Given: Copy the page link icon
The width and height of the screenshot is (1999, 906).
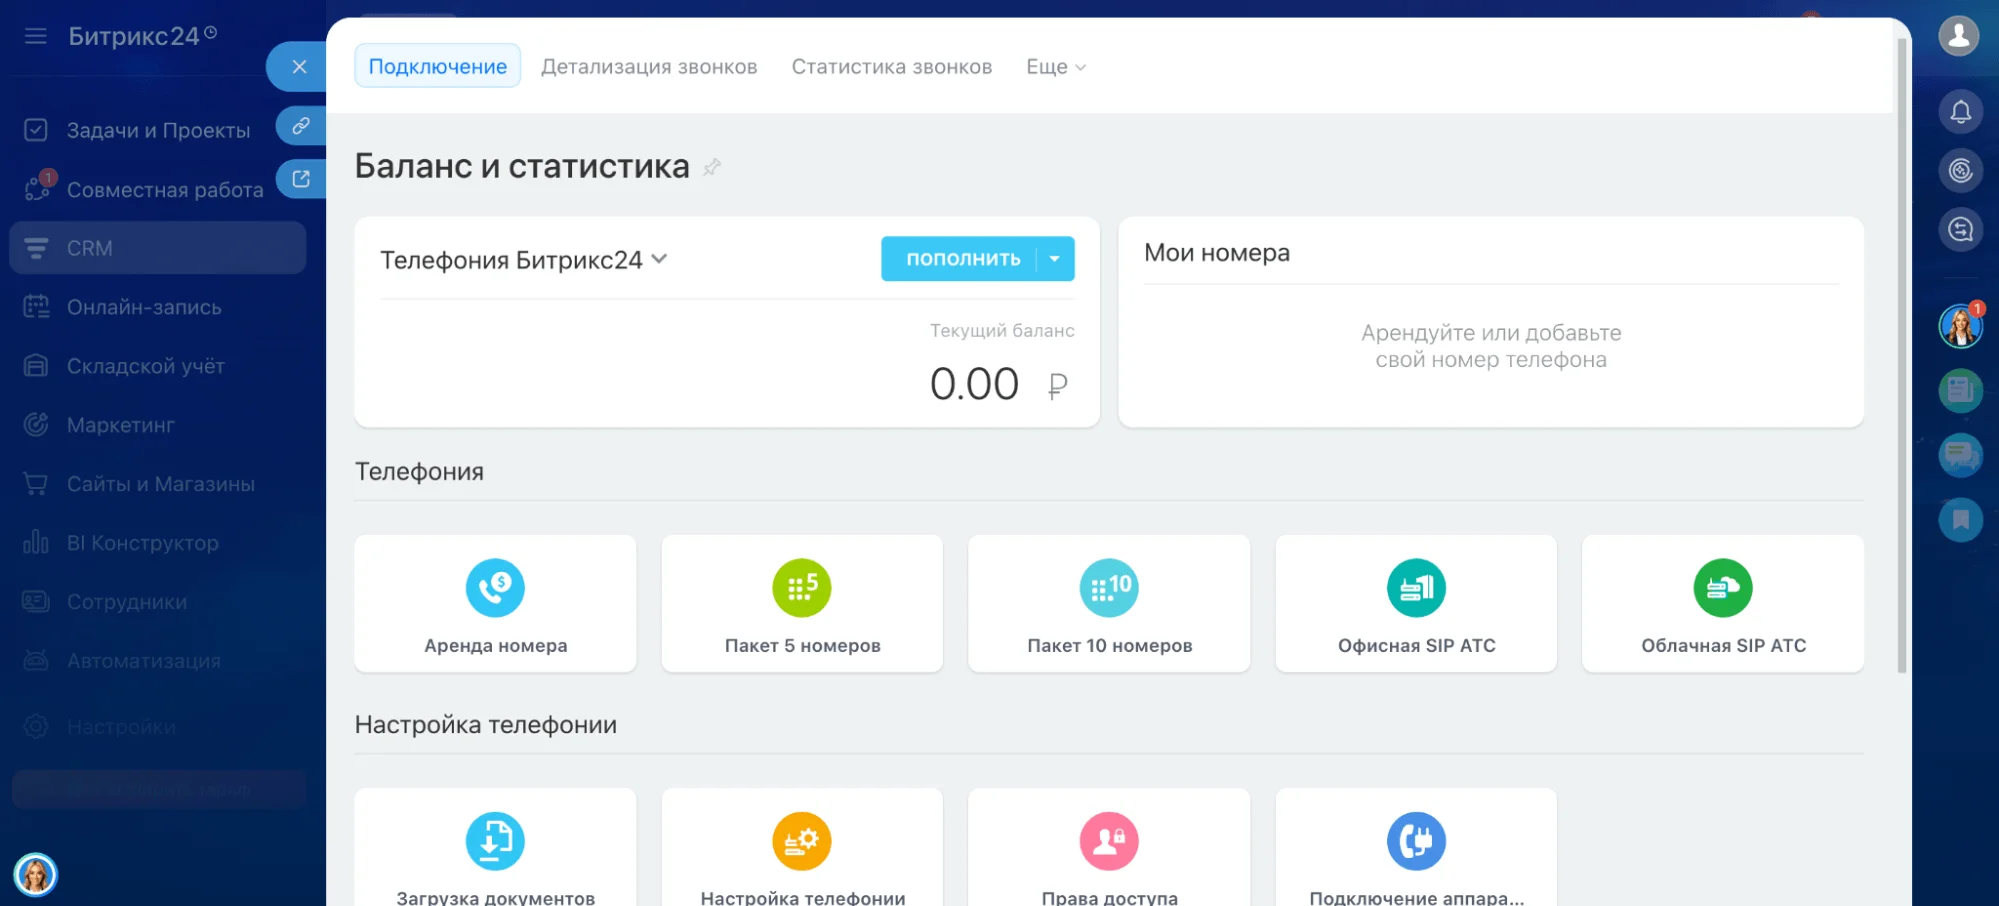Looking at the screenshot, I should [301, 126].
